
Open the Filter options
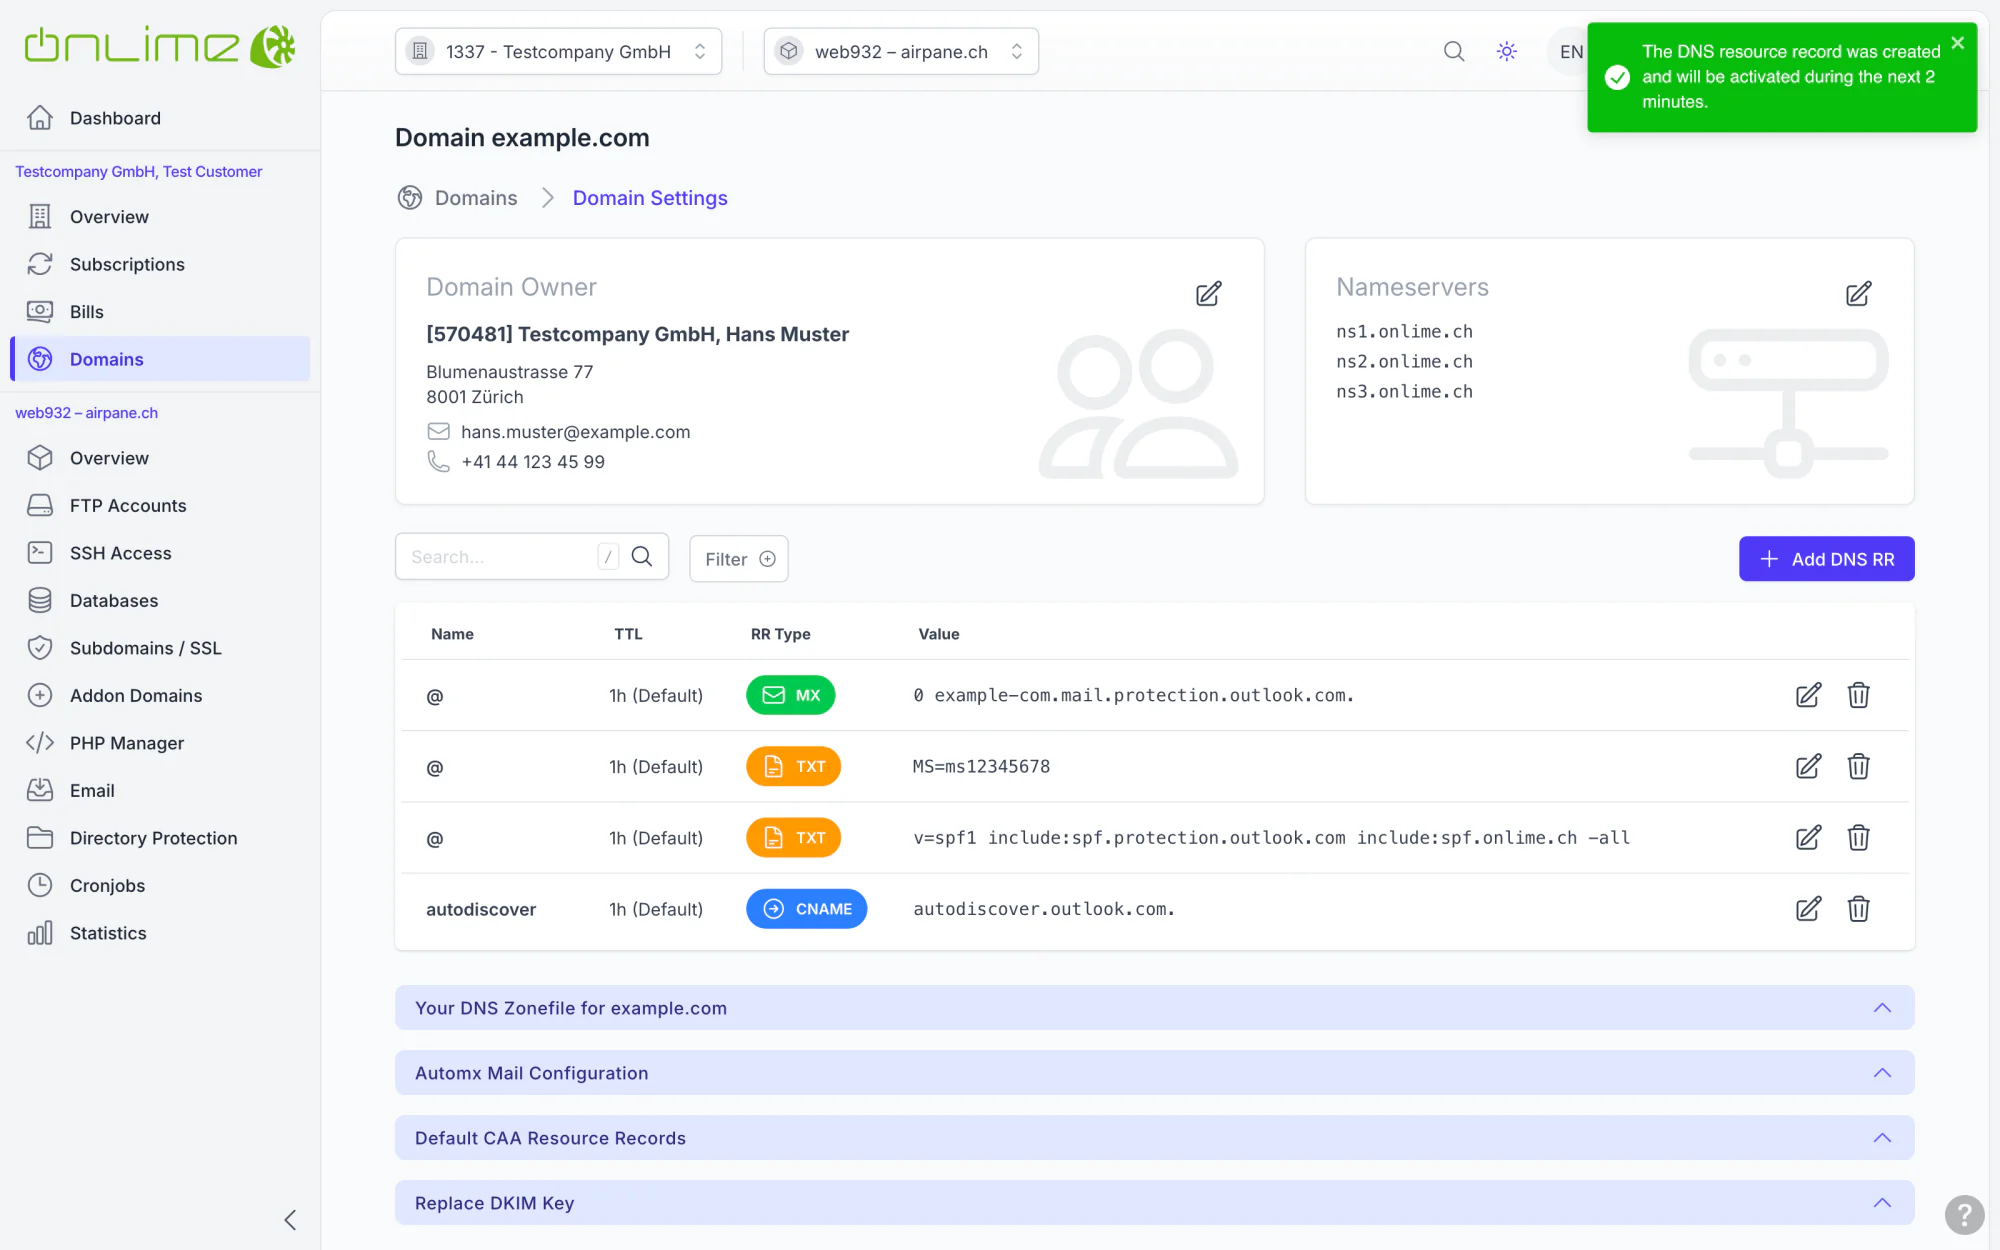click(739, 559)
